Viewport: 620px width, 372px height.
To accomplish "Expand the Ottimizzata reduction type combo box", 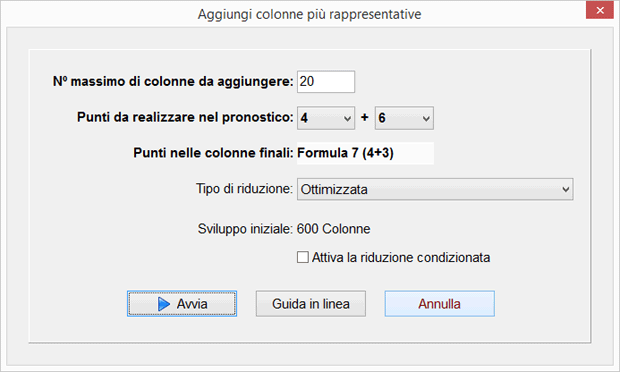I will tap(435, 189).
